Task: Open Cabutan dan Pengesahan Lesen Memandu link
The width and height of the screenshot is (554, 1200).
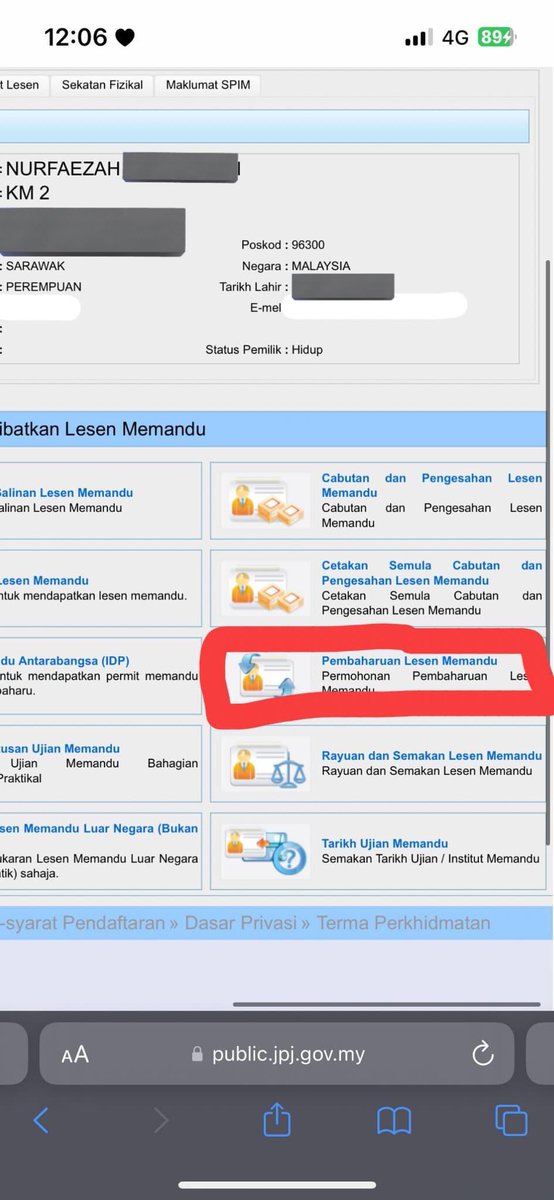Action: [x=432, y=485]
